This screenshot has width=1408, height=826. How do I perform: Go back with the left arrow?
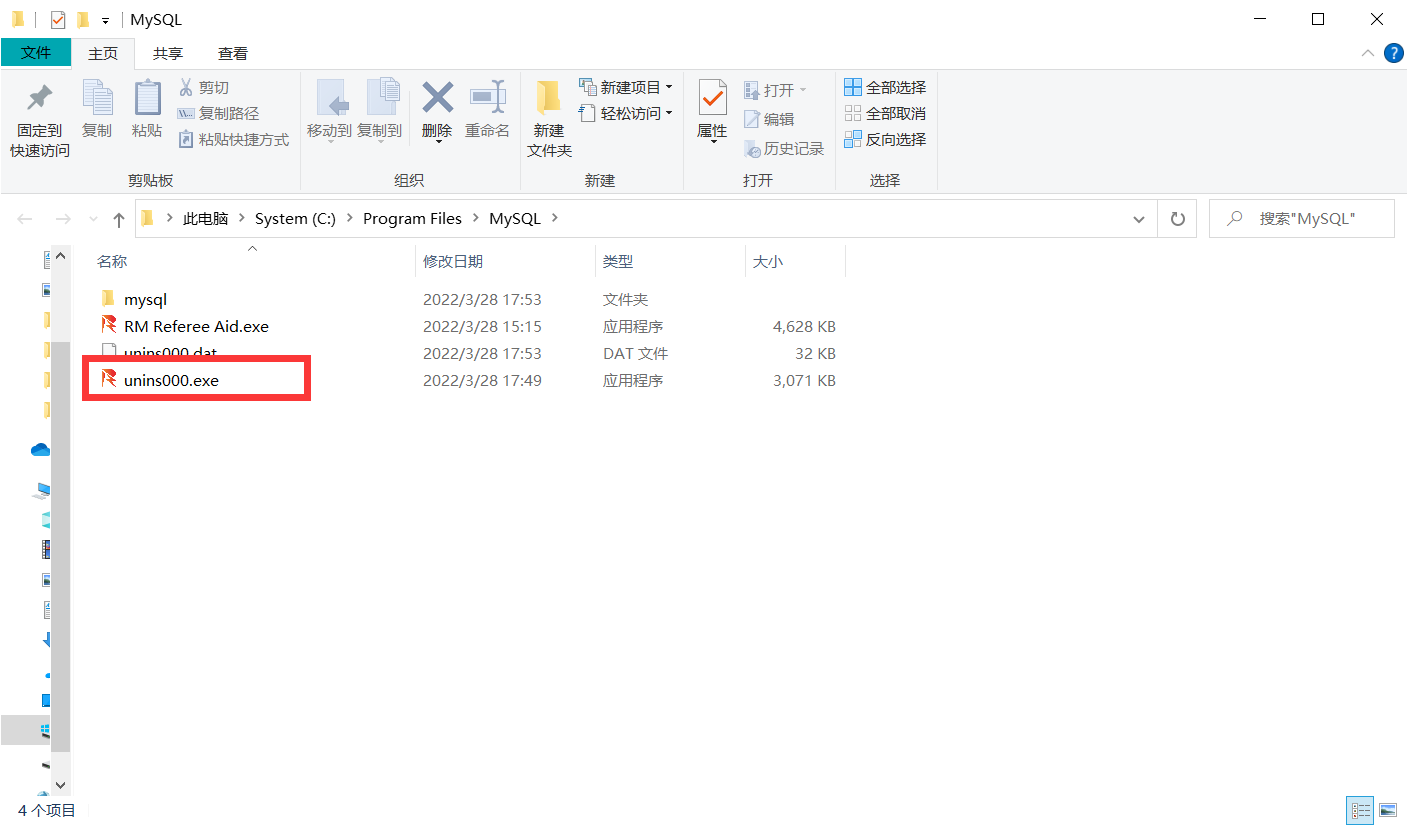26,219
